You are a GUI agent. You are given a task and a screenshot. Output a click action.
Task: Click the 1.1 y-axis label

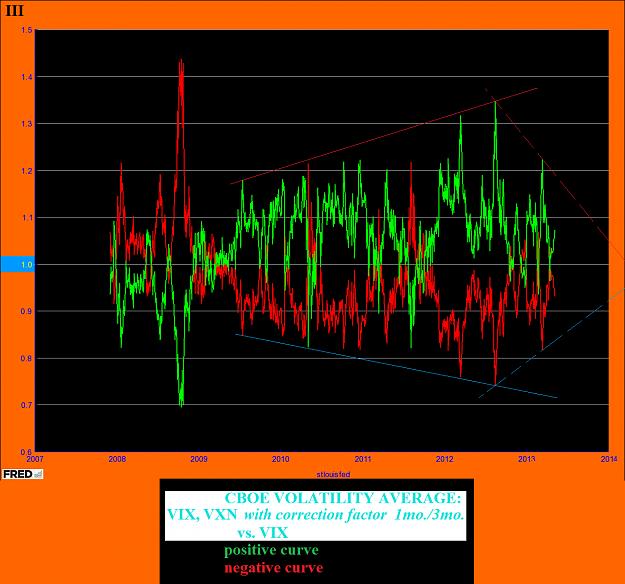point(27,218)
